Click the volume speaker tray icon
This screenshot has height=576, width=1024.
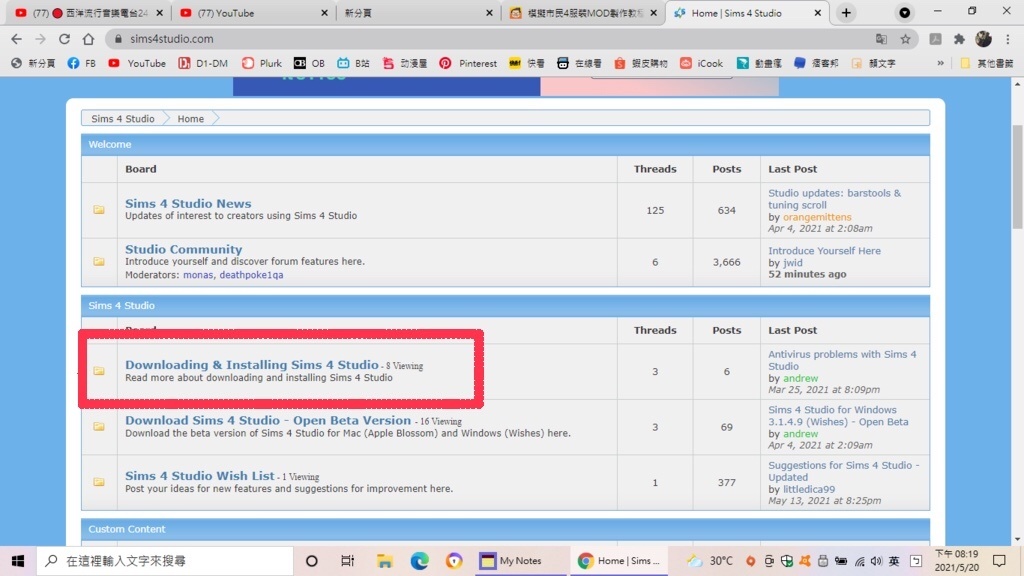[876, 561]
